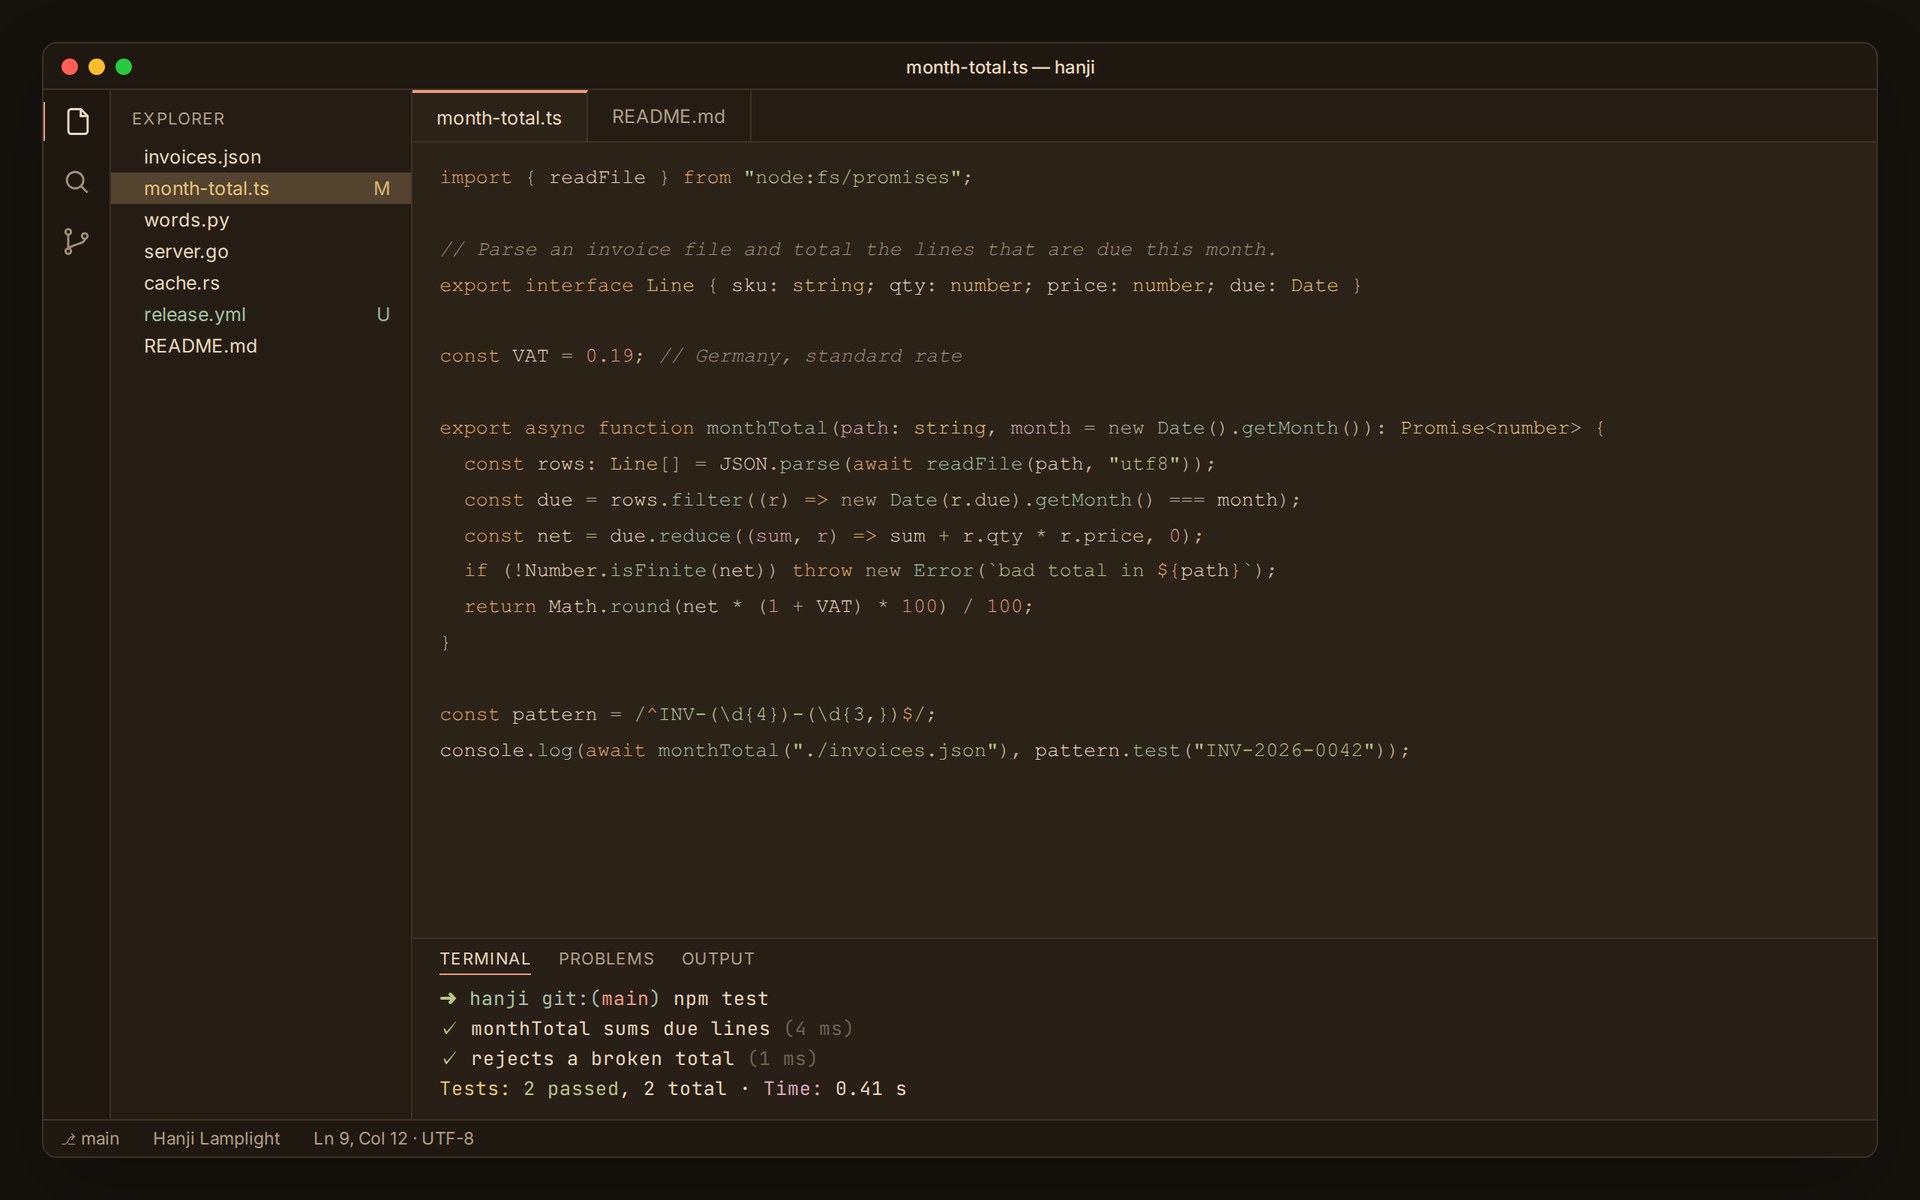Click the const VAT = 0.19 line
This screenshot has width=1920, height=1200.
click(x=701, y=356)
